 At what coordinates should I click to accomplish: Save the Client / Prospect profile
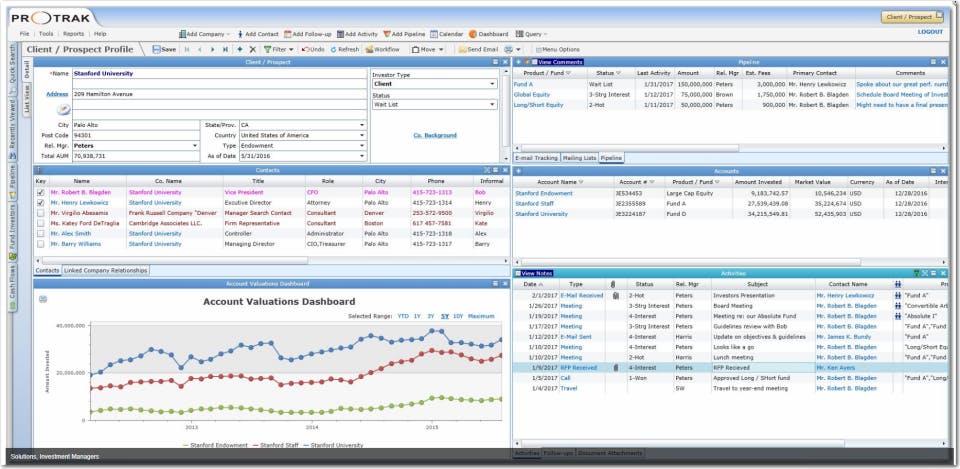164,50
